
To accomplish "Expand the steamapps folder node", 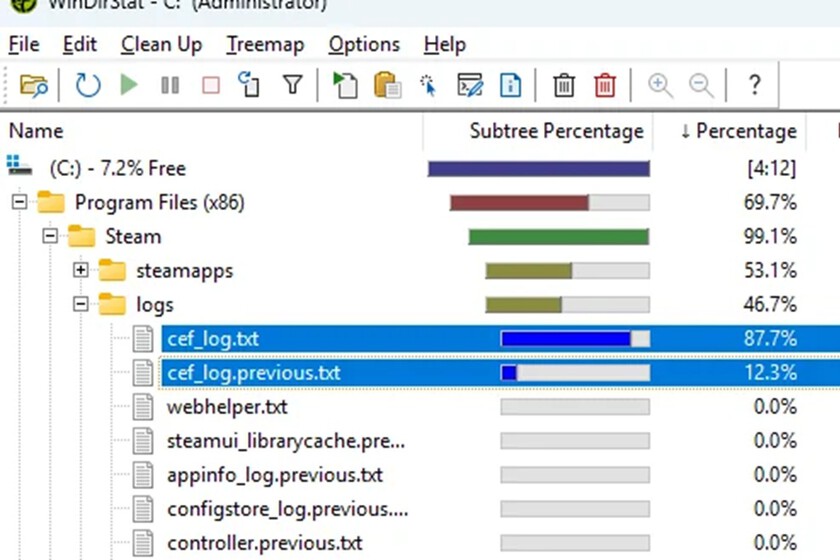I will 80,270.
